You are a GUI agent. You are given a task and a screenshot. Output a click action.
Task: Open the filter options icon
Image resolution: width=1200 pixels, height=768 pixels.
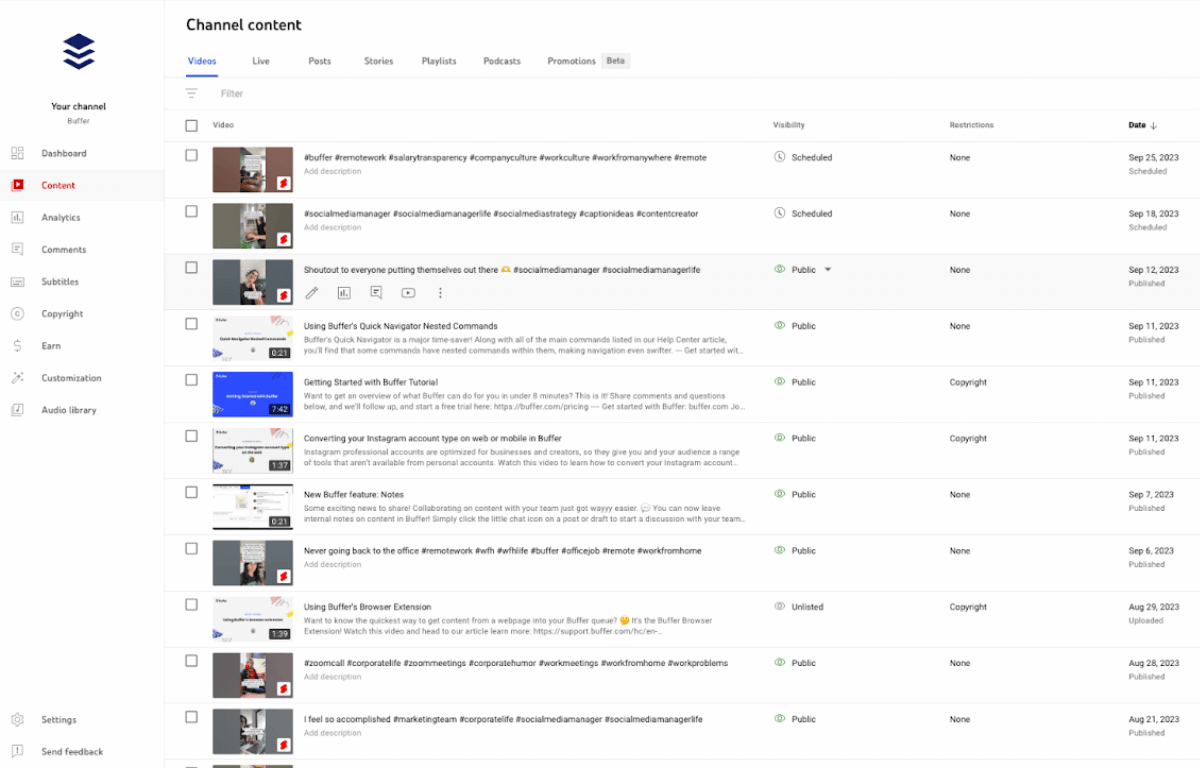coord(190,92)
